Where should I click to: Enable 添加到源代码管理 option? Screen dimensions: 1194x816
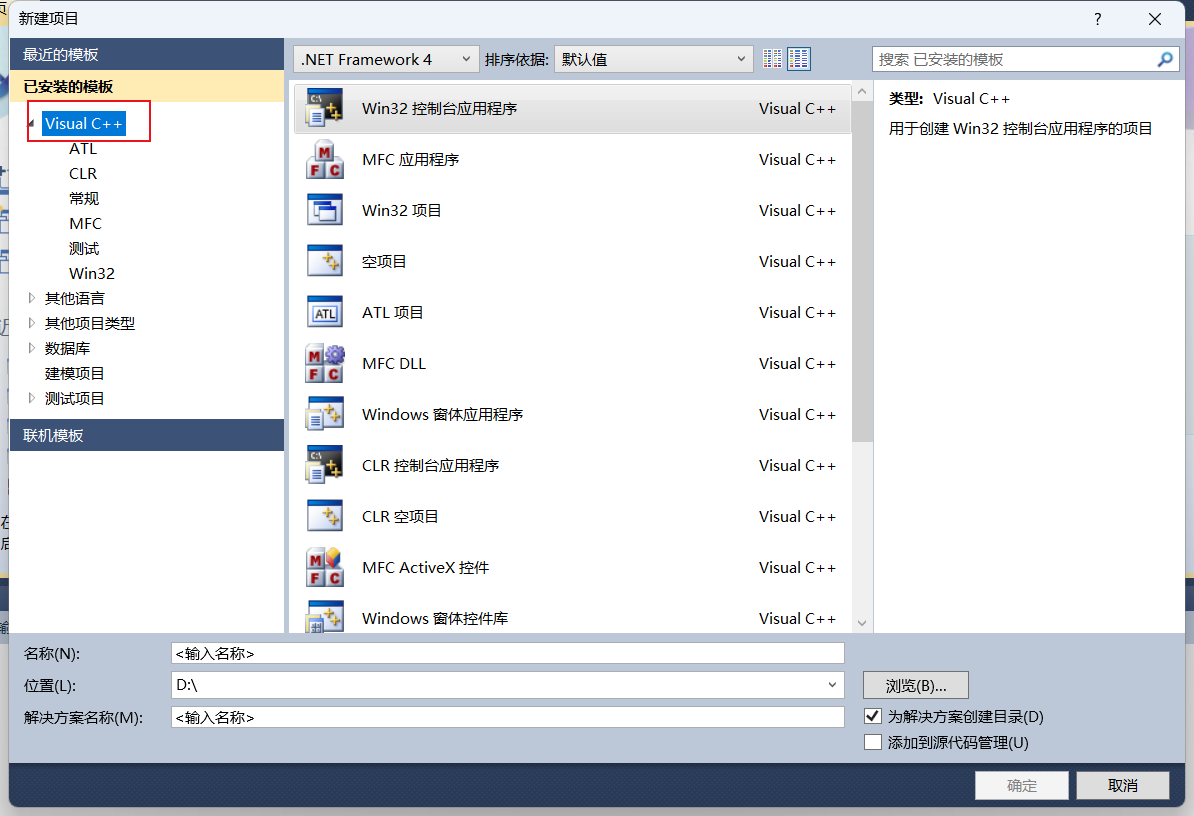(873, 741)
